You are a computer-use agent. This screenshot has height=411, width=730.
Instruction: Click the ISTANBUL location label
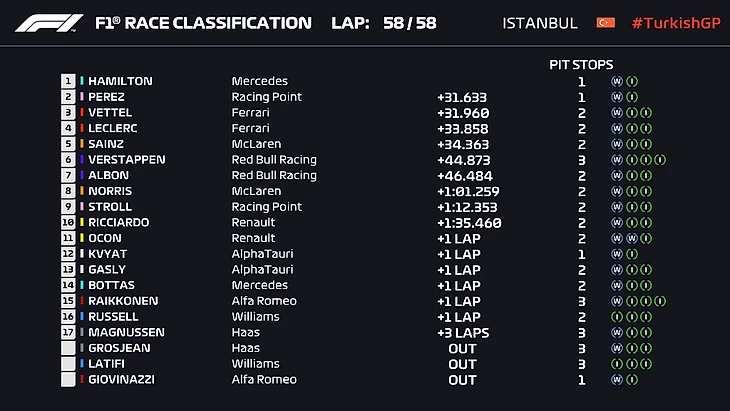[540, 23]
